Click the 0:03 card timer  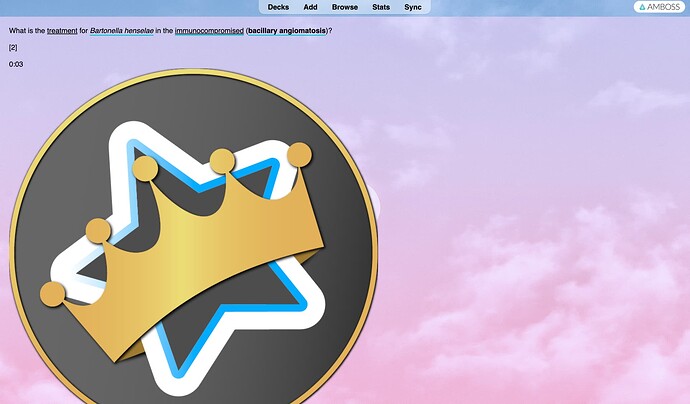click(x=16, y=64)
